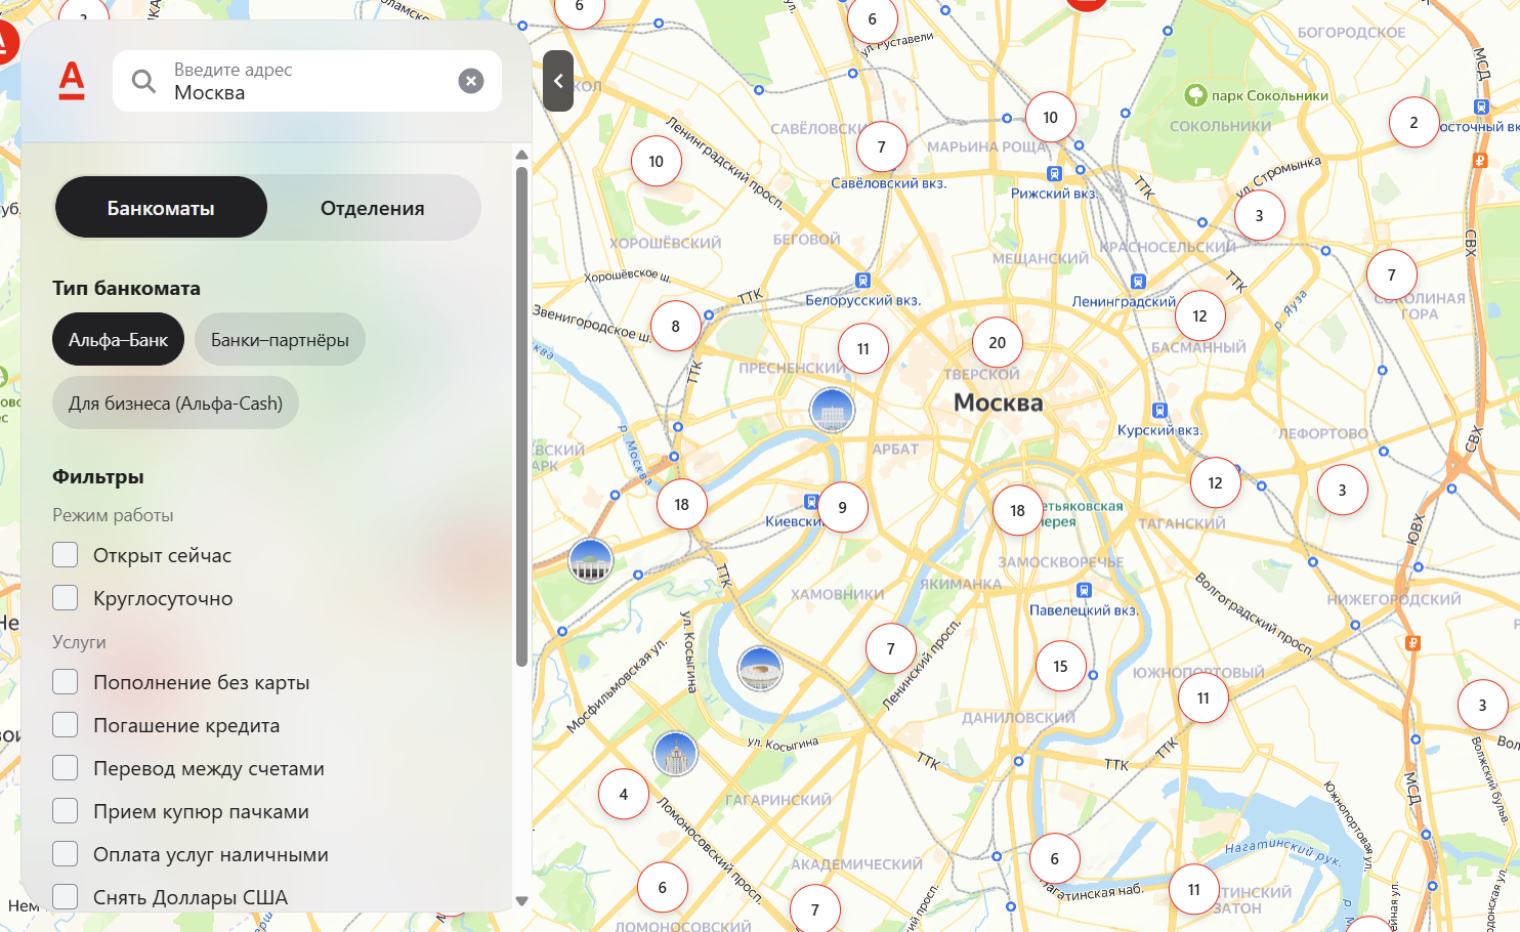This screenshot has height=932, width=1520.
Task: Click the red Alfa-Bank logo in the panel
Action: tap(72, 81)
